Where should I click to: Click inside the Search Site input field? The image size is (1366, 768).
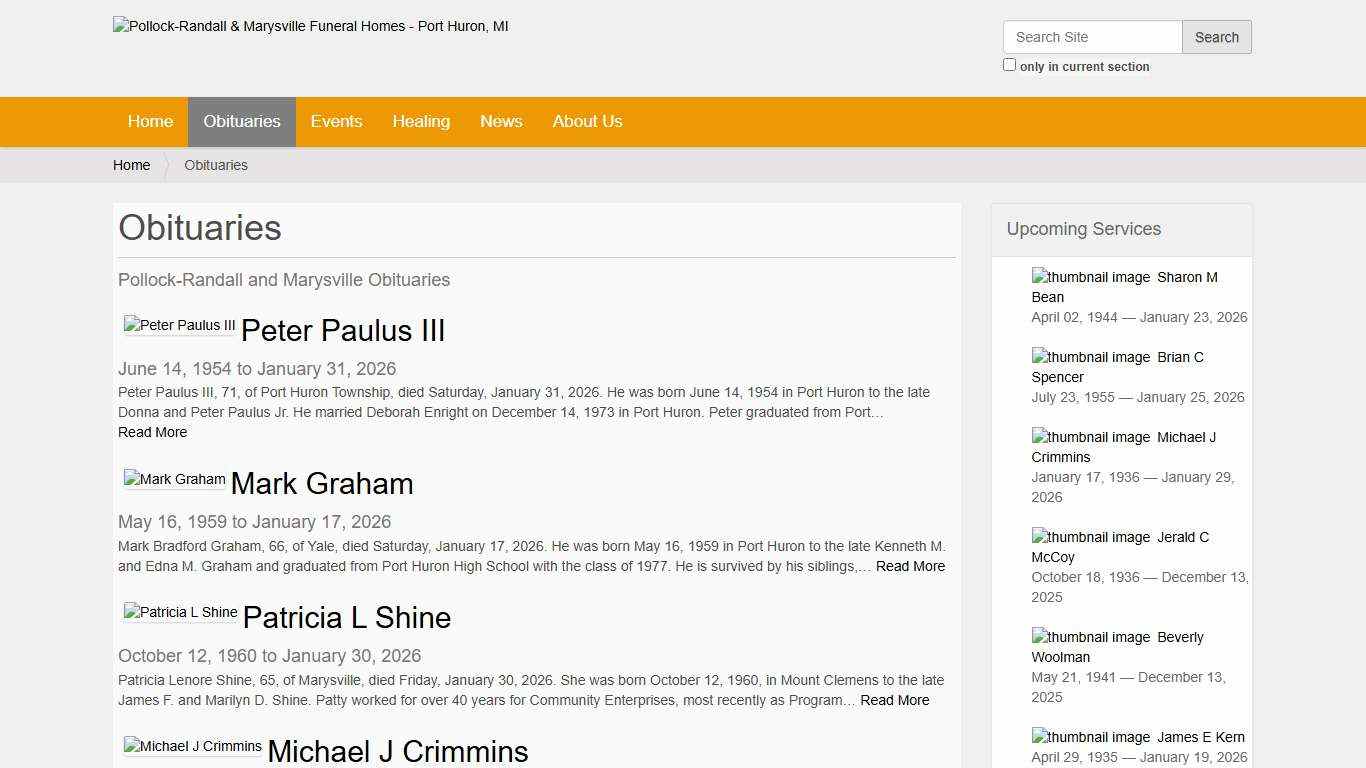pos(1092,37)
